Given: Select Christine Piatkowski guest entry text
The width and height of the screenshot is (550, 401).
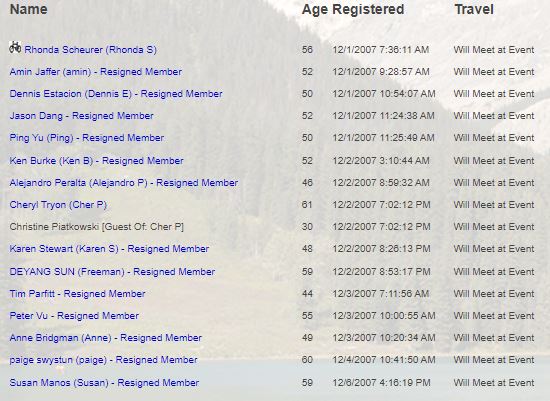Looking at the screenshot, I should pos(97,227).
